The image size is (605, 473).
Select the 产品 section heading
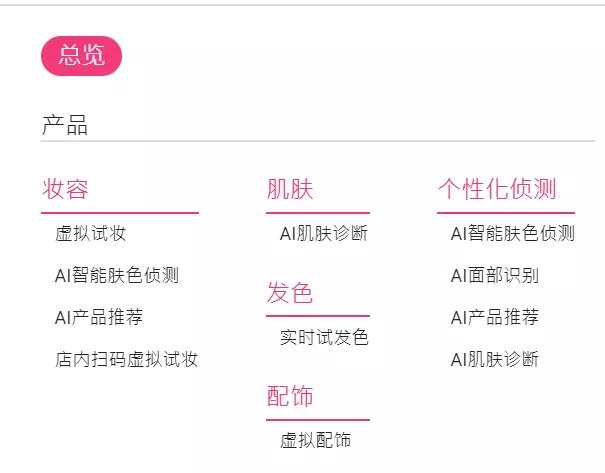[65, 125]
